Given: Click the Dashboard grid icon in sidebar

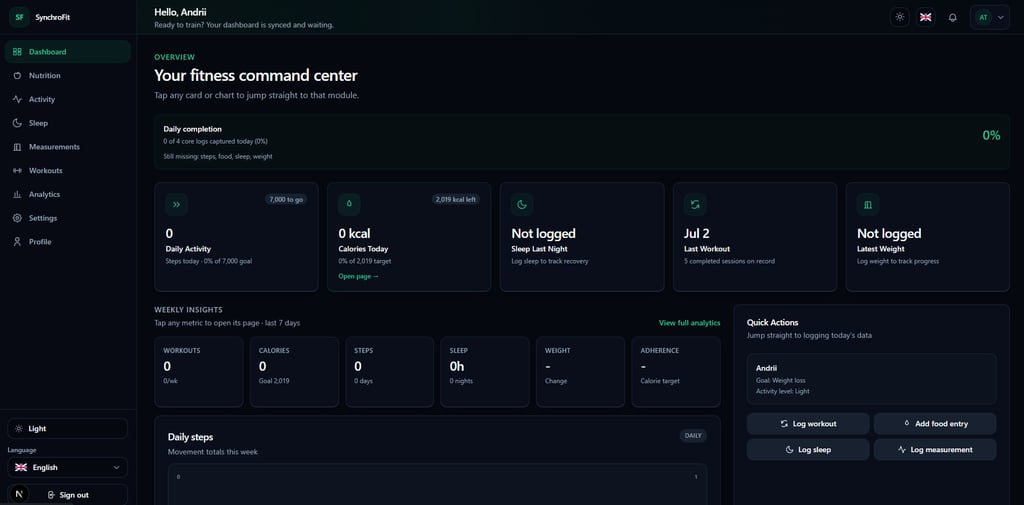Looking at the screenshot, I should (x=17, y=52).
